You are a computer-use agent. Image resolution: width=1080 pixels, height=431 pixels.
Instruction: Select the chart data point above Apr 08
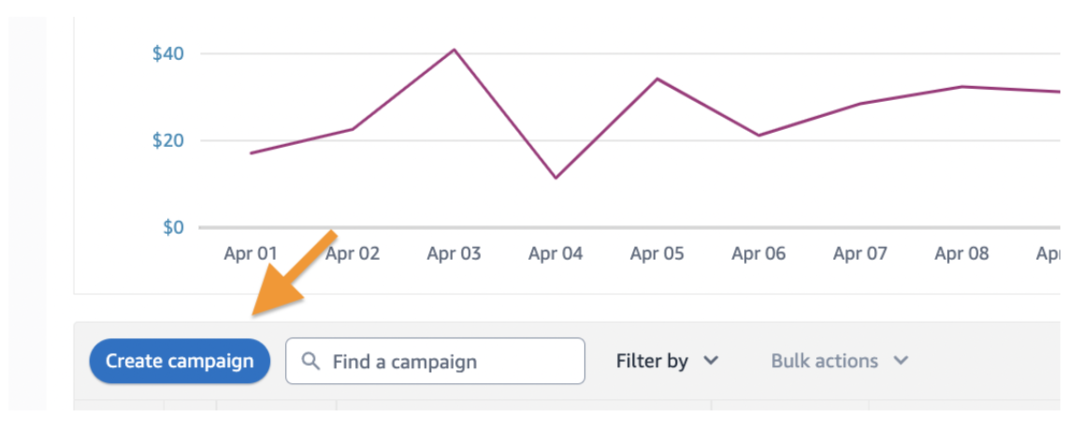click(x=962, y=87)
